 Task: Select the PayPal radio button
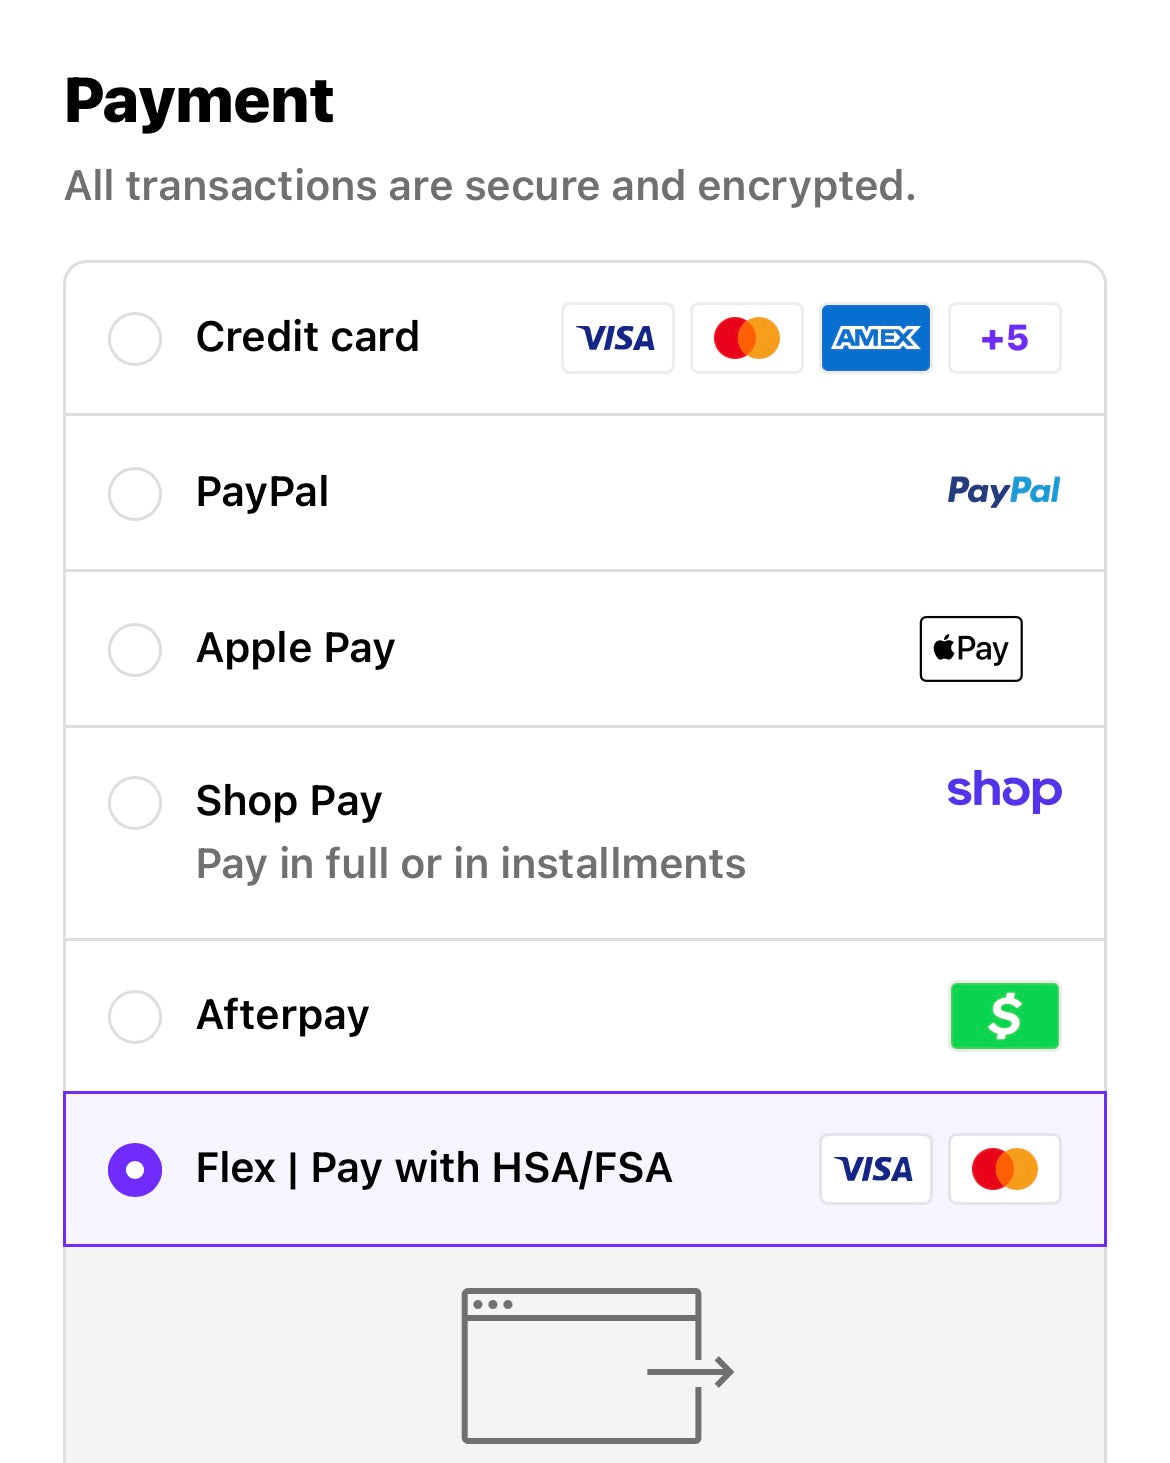135,493
